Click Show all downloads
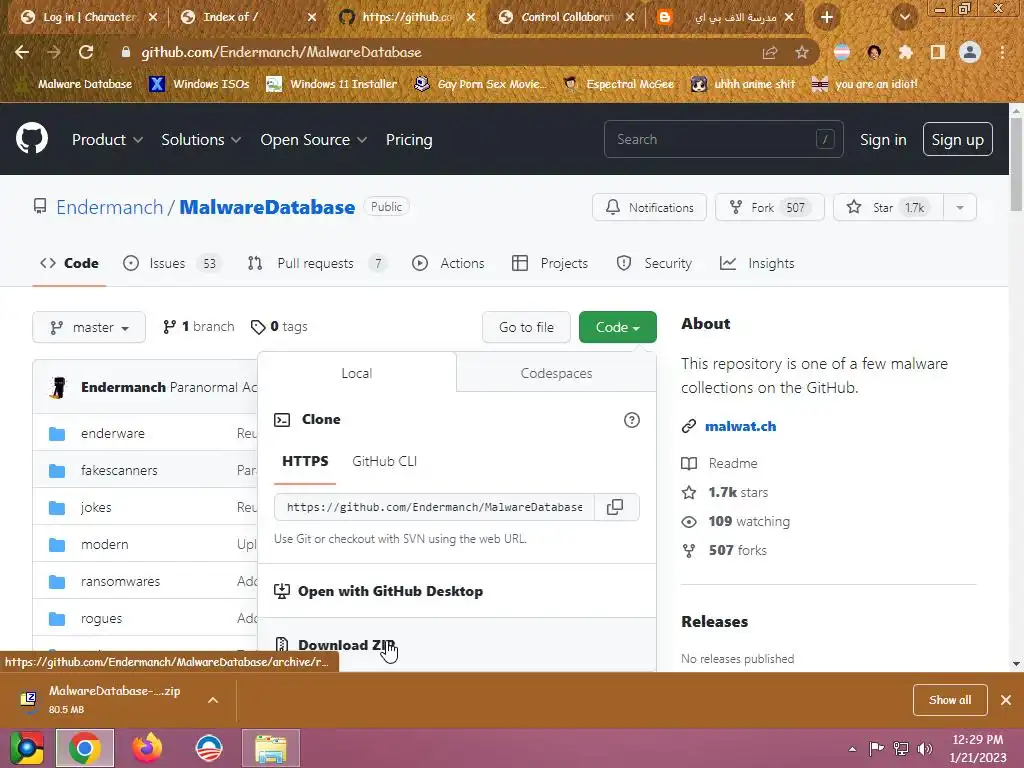Viewport: 1024px width, 768px height. tap(950, 700)
